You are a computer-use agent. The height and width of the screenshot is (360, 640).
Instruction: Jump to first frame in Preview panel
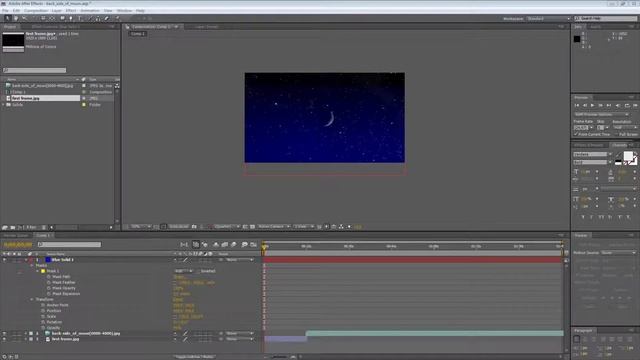[577, 106]
